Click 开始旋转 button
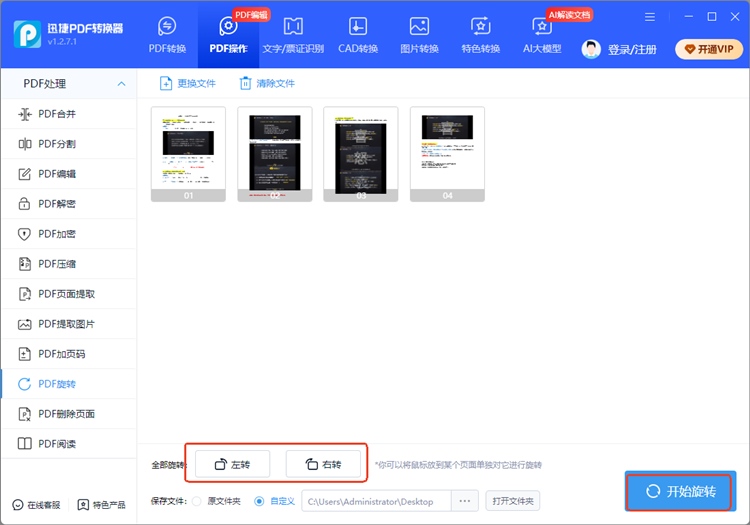 coord(680,492)
